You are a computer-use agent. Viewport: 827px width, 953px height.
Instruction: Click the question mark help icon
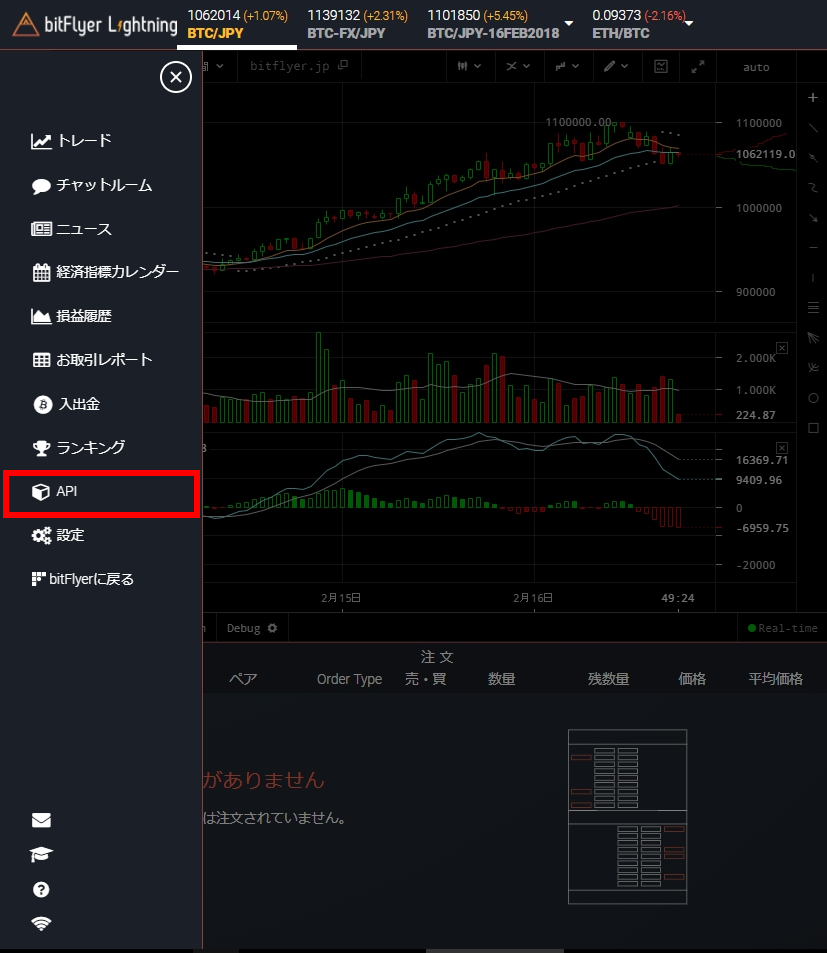(41, 890)
